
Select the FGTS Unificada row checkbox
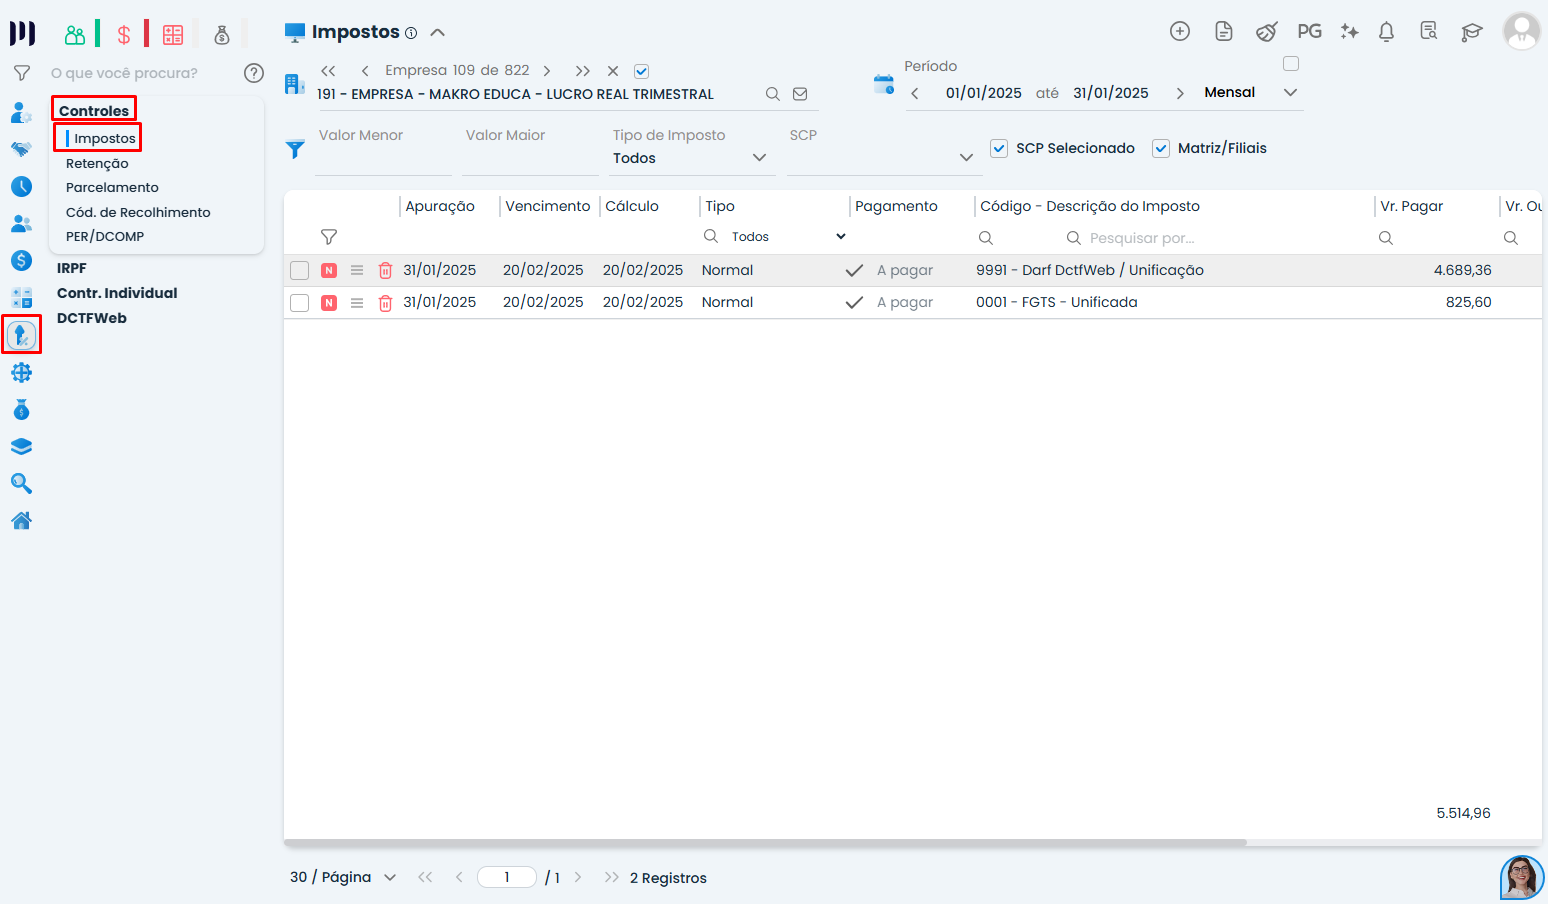pos(299,303)
